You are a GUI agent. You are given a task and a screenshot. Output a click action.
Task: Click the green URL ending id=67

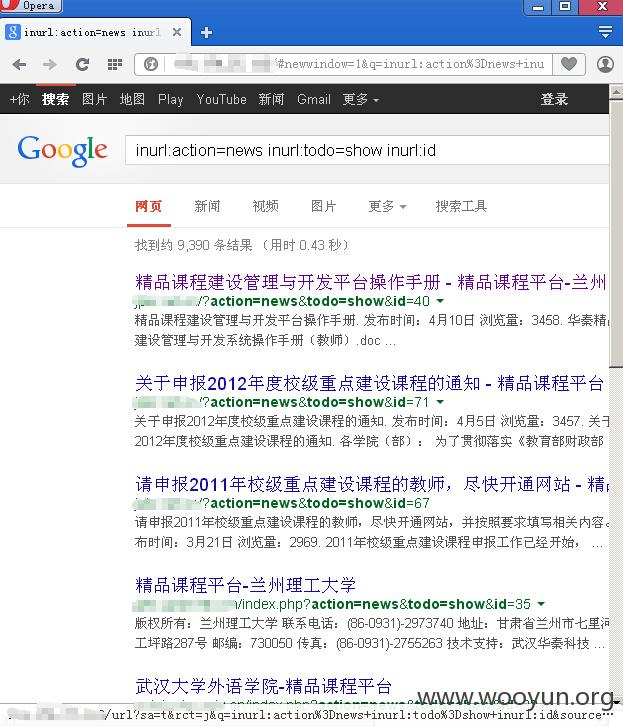pyautogui.click(x=281, y=503)
